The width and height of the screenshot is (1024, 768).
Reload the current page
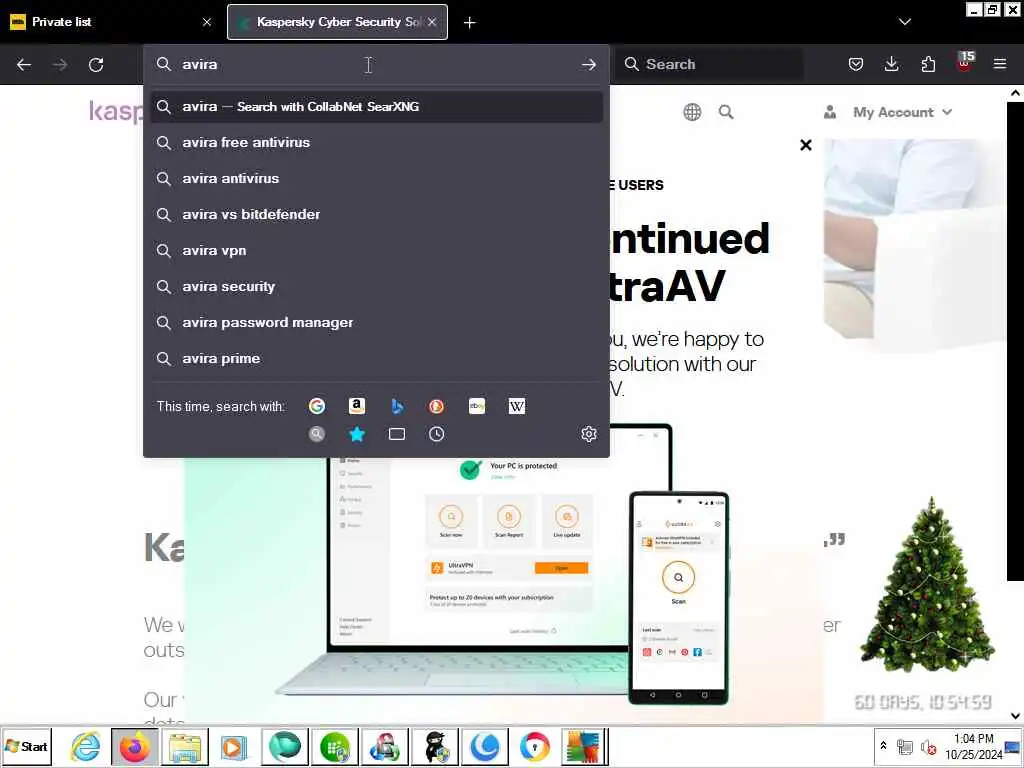click(96, 65)
